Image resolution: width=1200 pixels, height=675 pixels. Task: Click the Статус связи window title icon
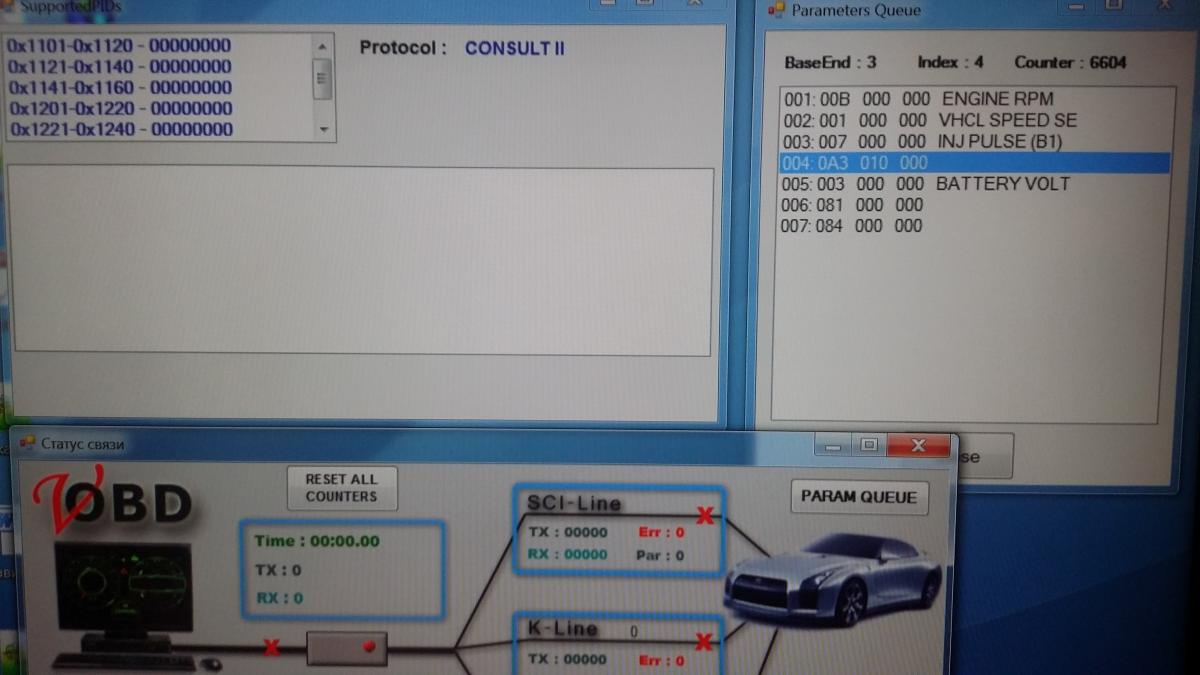27,443
